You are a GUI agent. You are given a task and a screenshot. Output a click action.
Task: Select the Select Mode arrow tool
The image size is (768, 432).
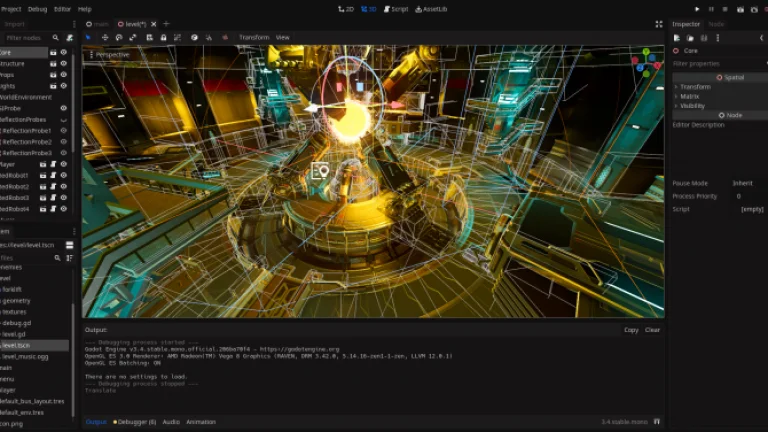88,37
